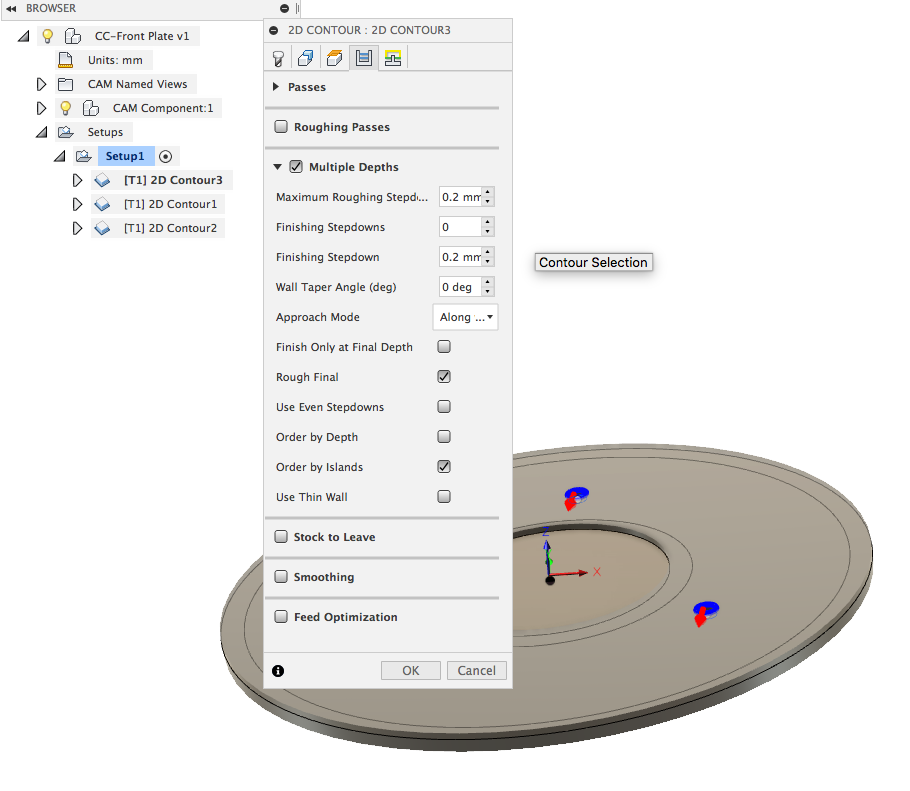This screenshot has width=910, height=791.
Task: Collapse the Browser panel with double-arrow icon
Action: click(10, 8)
